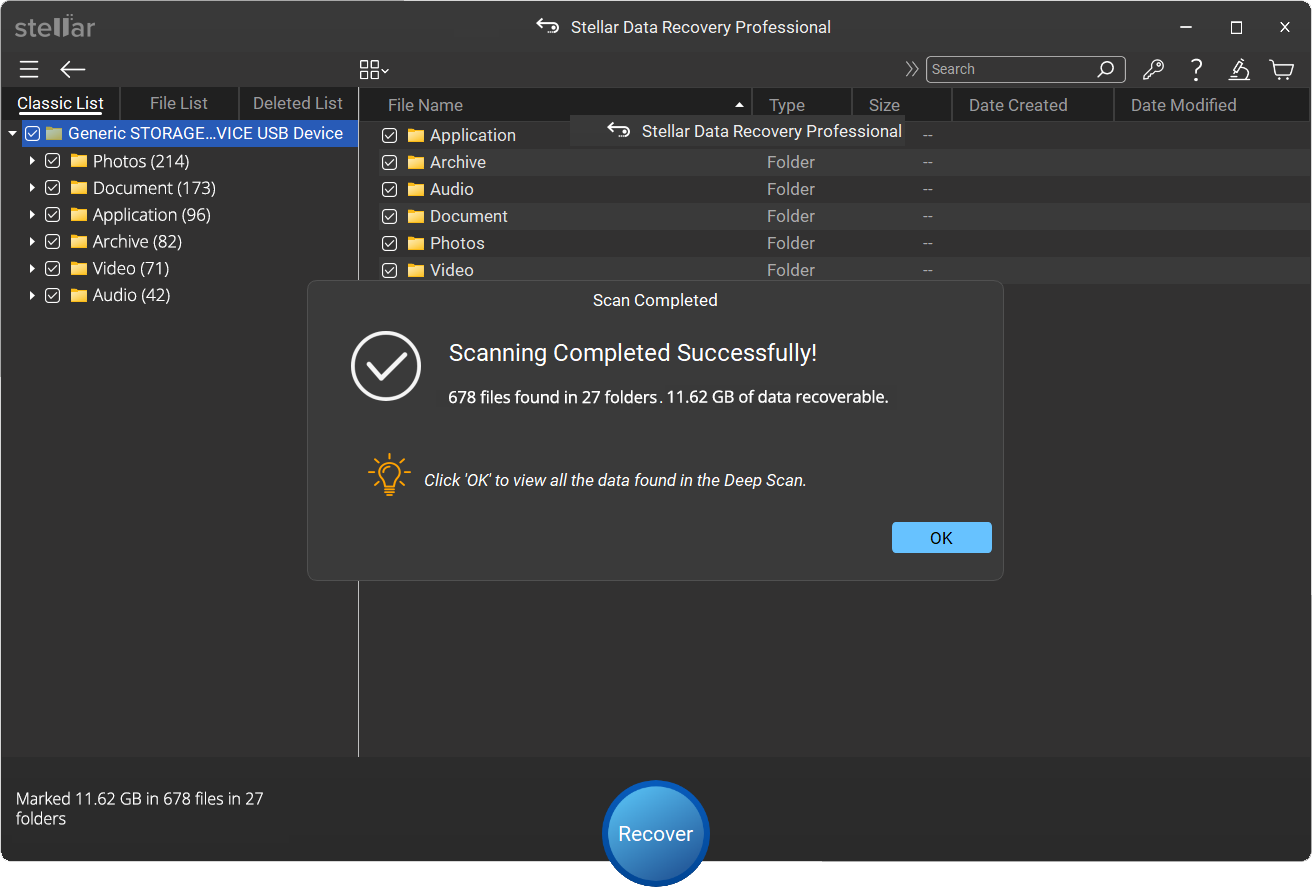The width and height of the screenshot is (1312, 887).
Task: Click the folder icon beside Audio (42)
Action: pyautogui.click(x=79, y=296)
